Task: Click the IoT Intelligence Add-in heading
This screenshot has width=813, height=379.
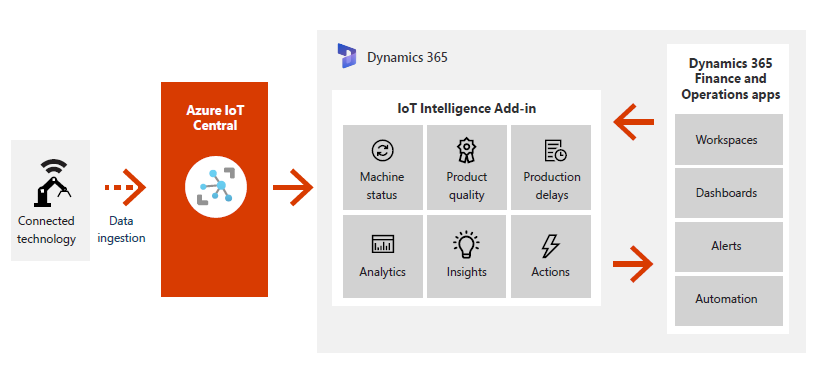Action: click(466, 108)
